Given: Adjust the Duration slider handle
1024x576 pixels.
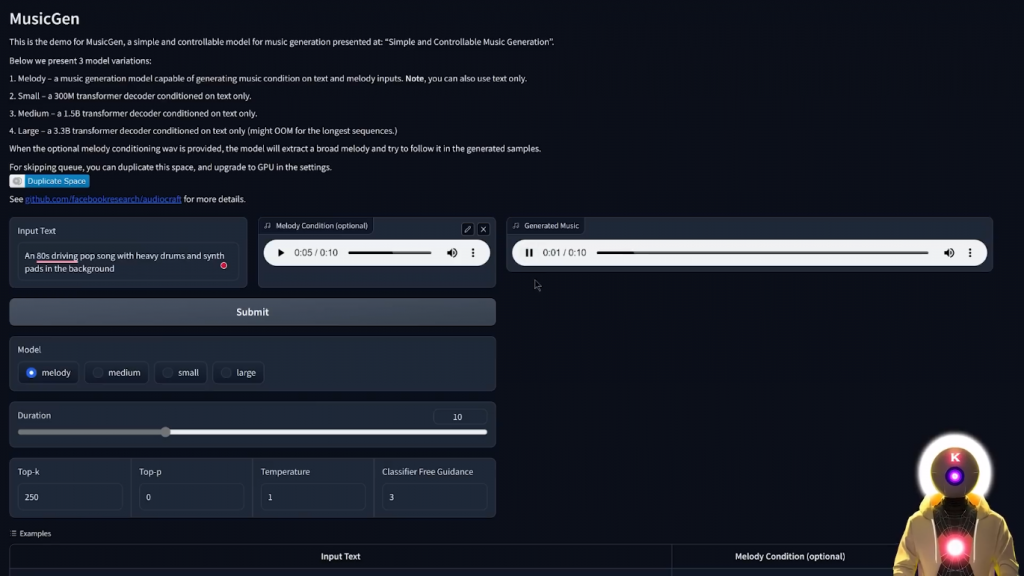Looking at the screenshot, I should 166,432.
